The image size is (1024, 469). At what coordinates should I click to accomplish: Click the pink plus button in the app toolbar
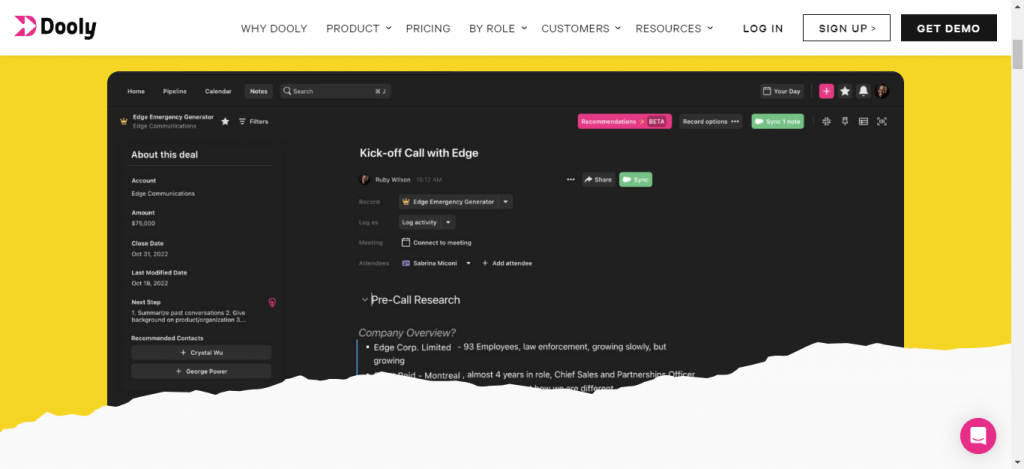[x=826, y=91]
